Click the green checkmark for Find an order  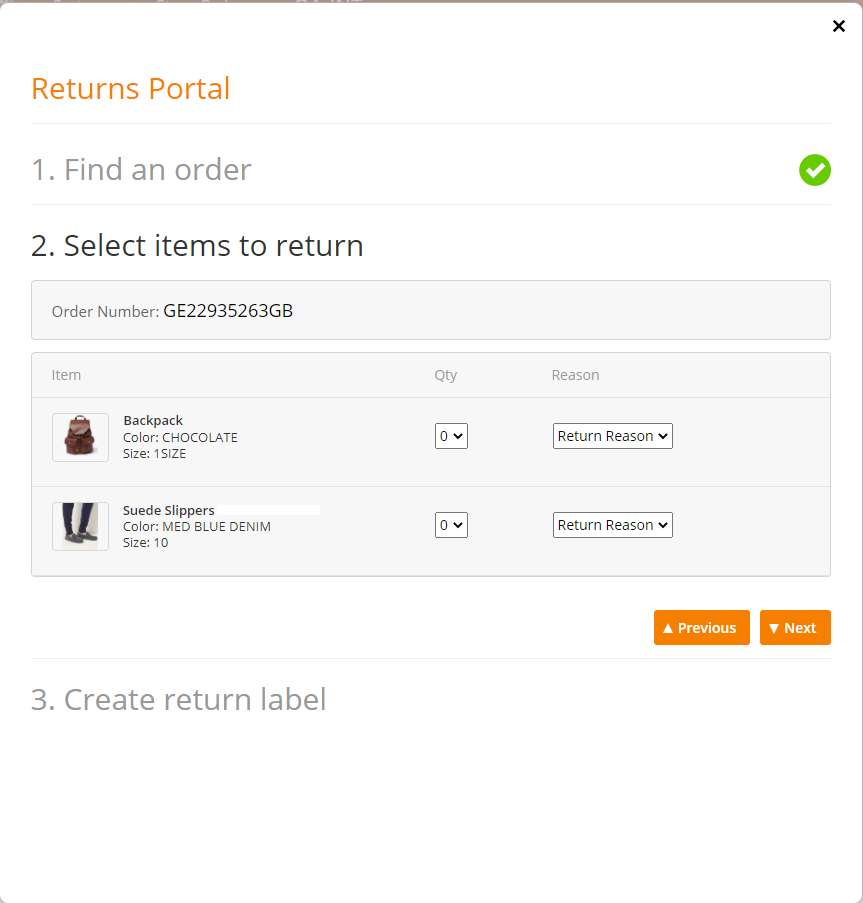point(815,170)
